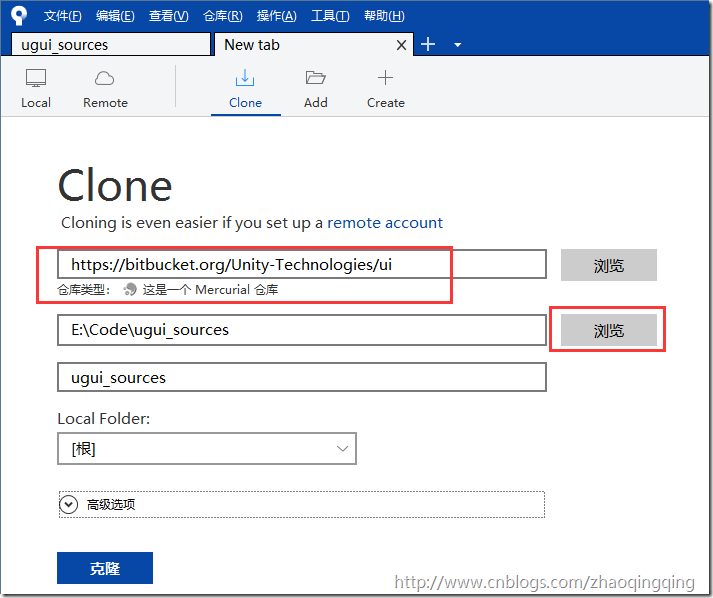The width and height of the screenshot is (713, 598).
Task: Open the 查看(V) menu
Action: coord(169,16)
